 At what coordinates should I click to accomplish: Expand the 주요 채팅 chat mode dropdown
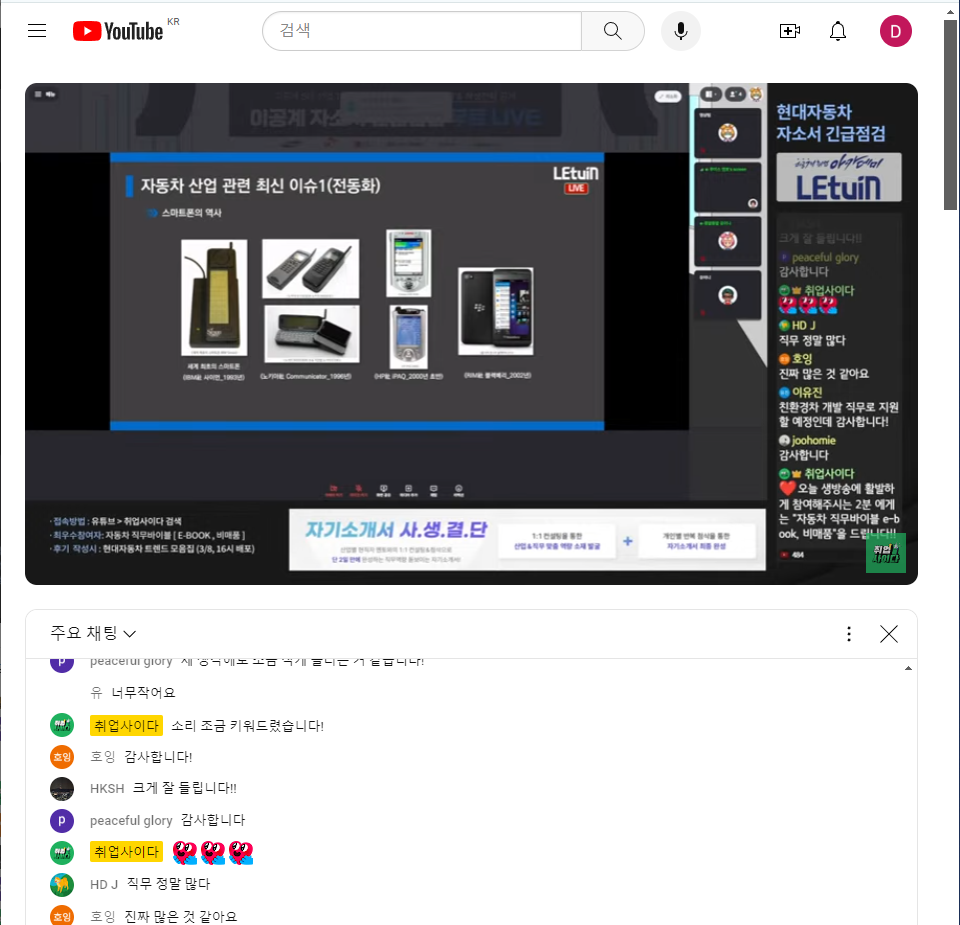coord(93,633)
